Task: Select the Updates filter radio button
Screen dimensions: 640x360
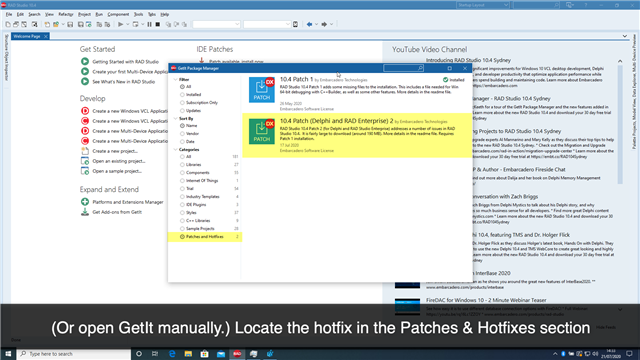Action: point(182,111)
